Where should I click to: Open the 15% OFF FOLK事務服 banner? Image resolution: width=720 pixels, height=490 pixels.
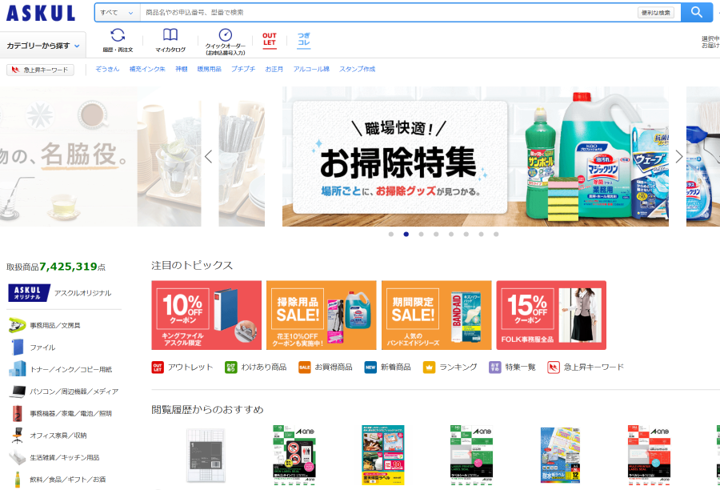coord(551,315)
